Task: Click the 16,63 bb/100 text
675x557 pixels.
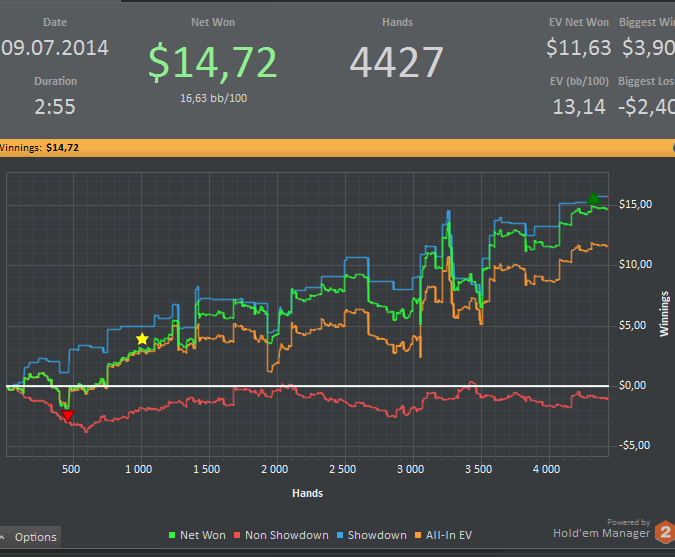Action: click(x=214, y=98)
